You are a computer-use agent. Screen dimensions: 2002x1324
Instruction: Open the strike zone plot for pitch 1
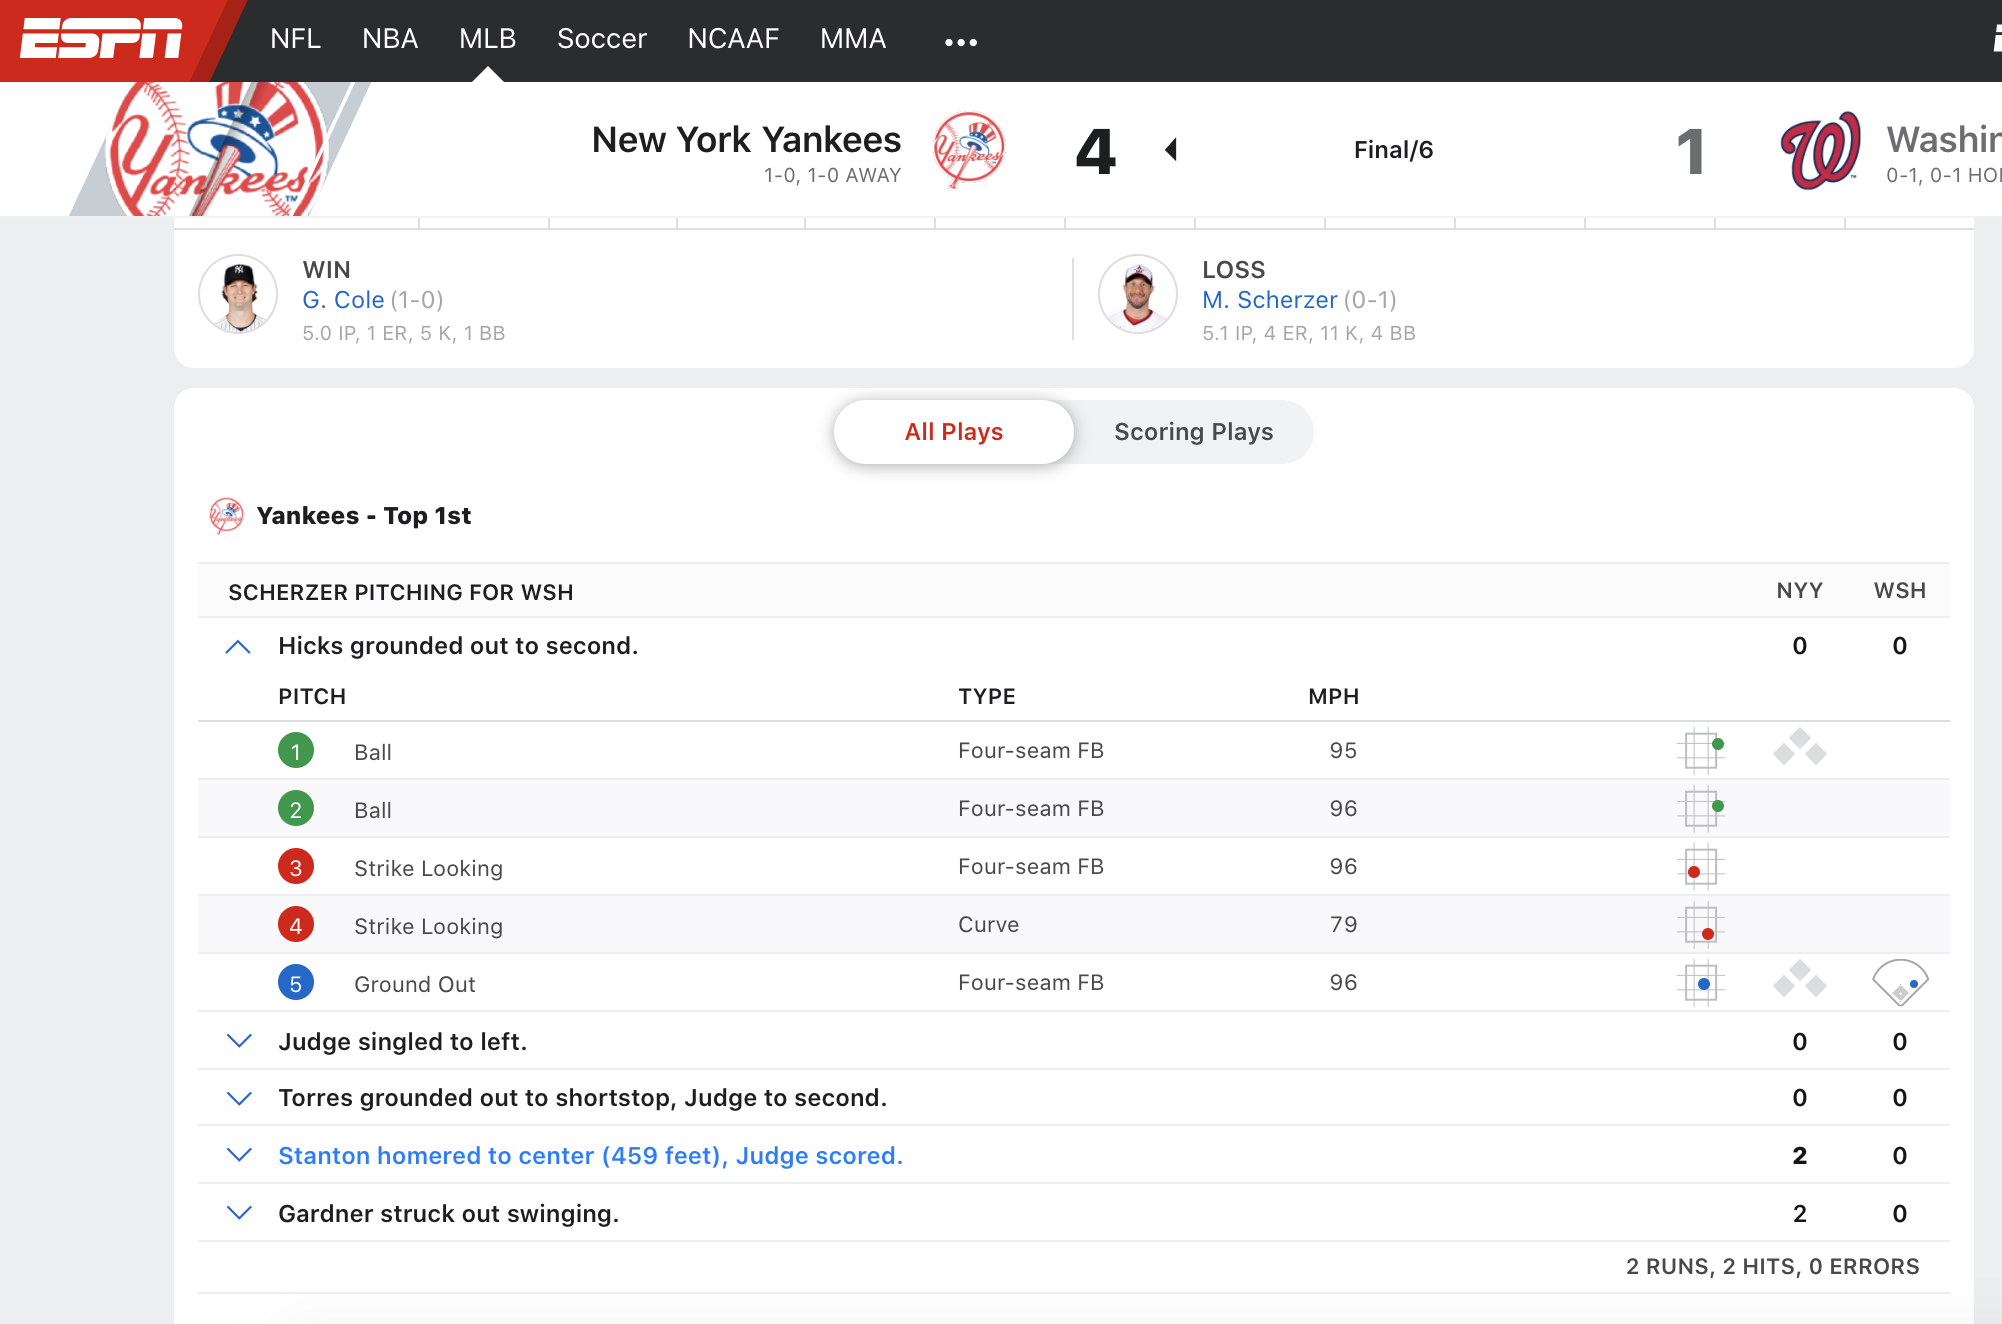pyautogui.click(x=1702, y=750)
